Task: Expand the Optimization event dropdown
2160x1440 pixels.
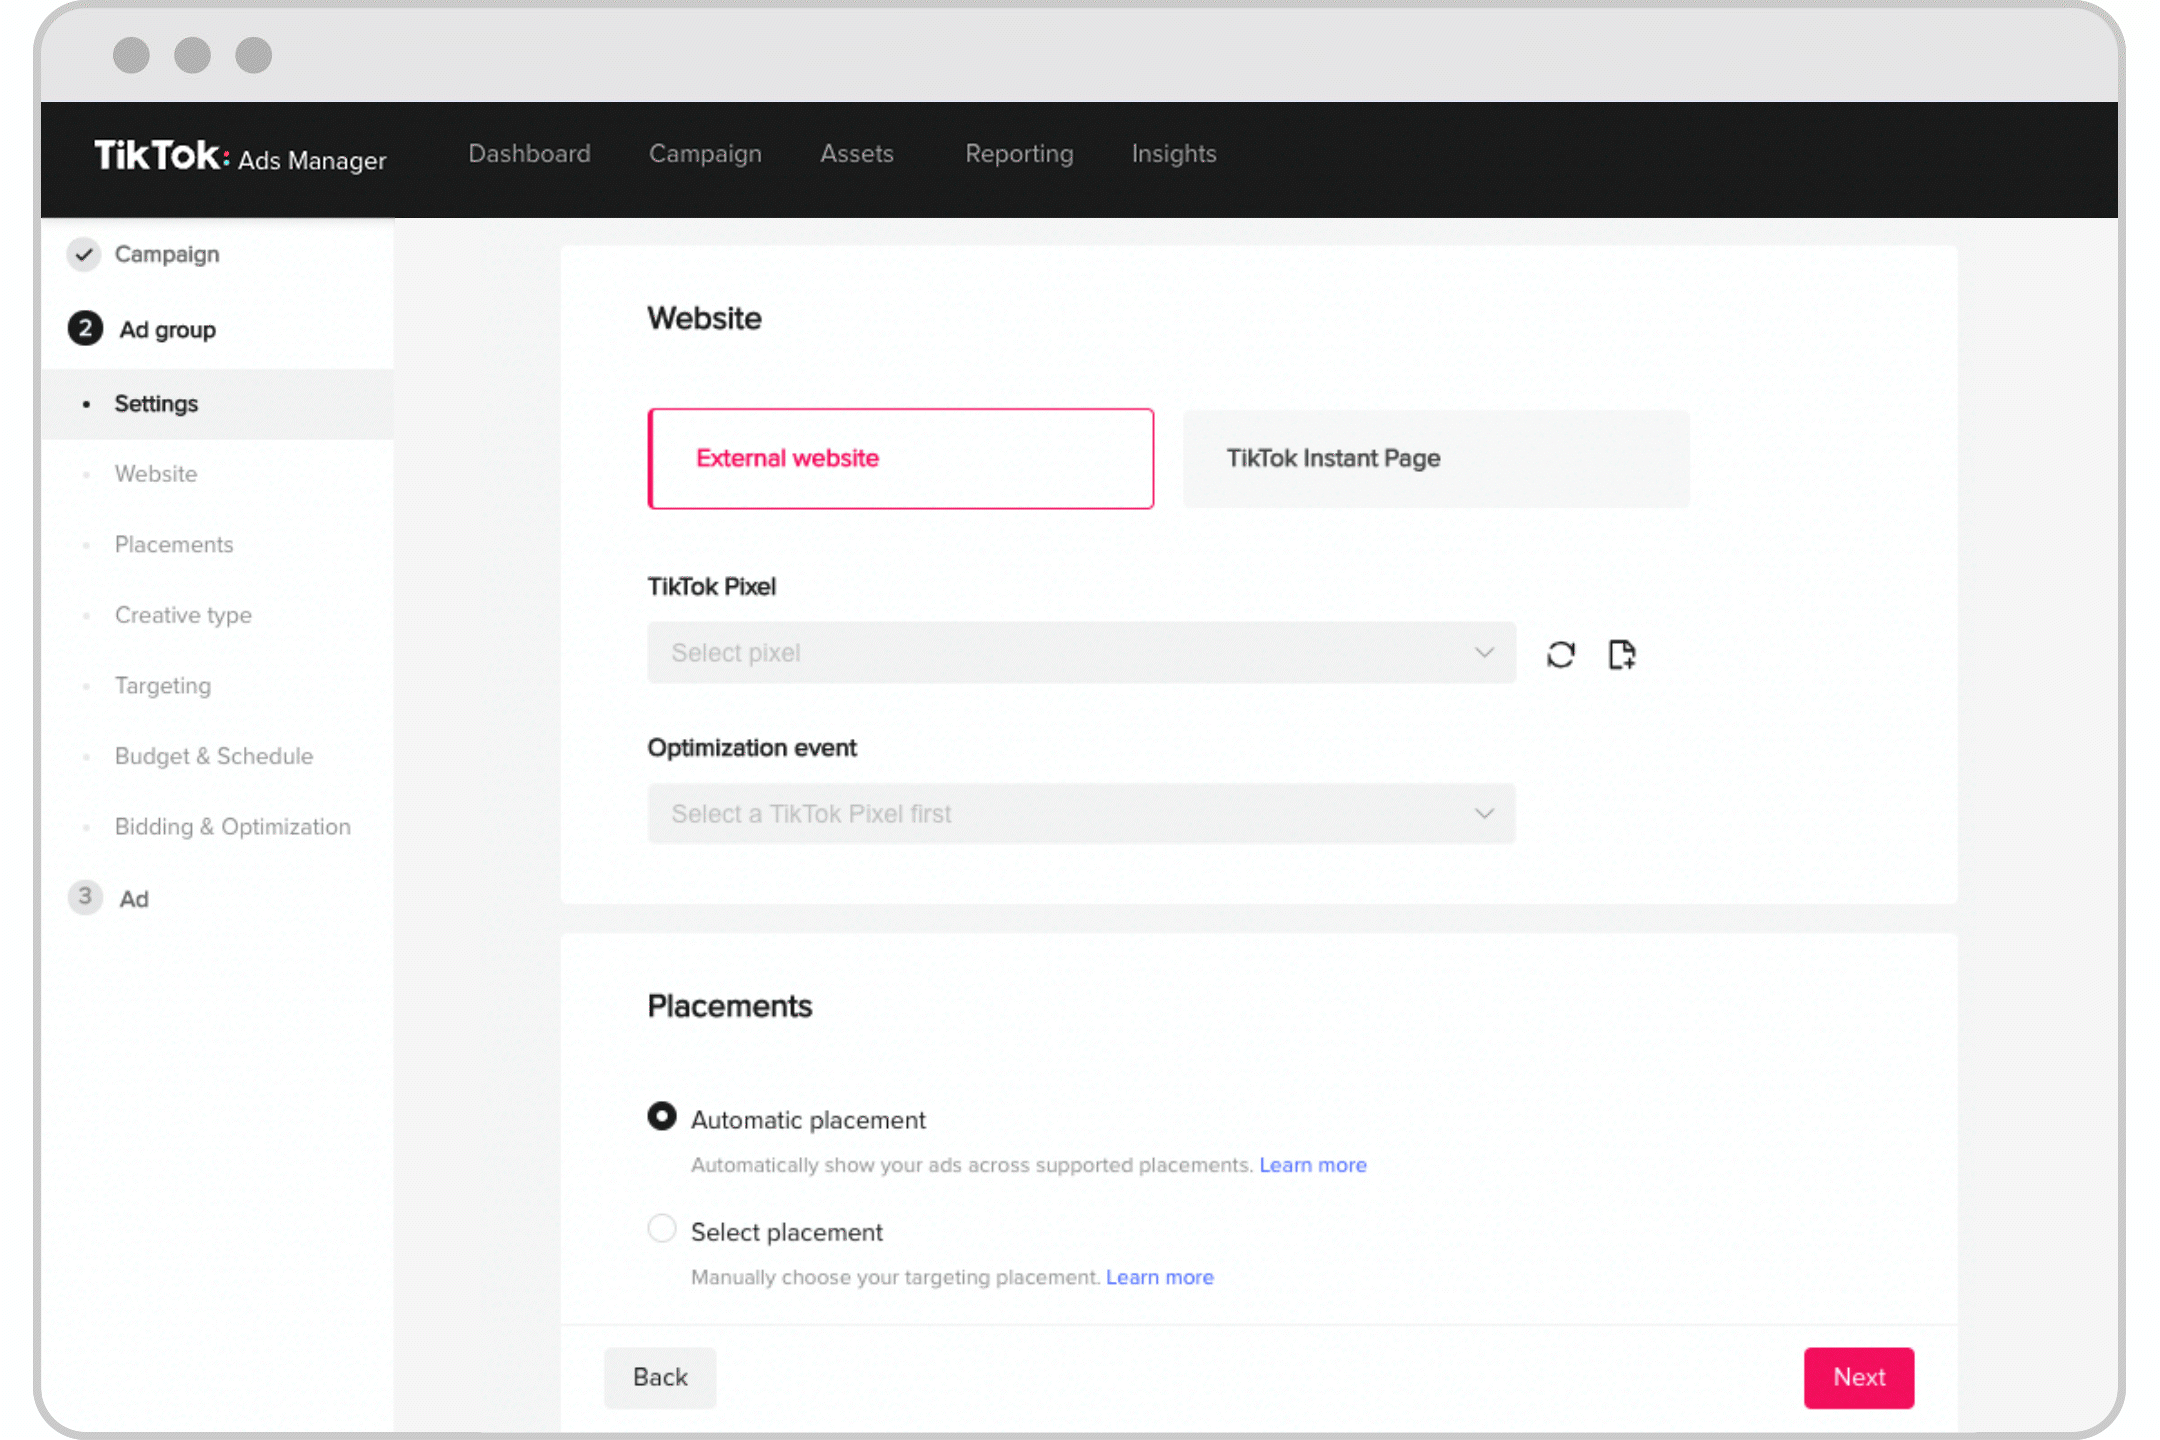Action: click(1080, 813)
